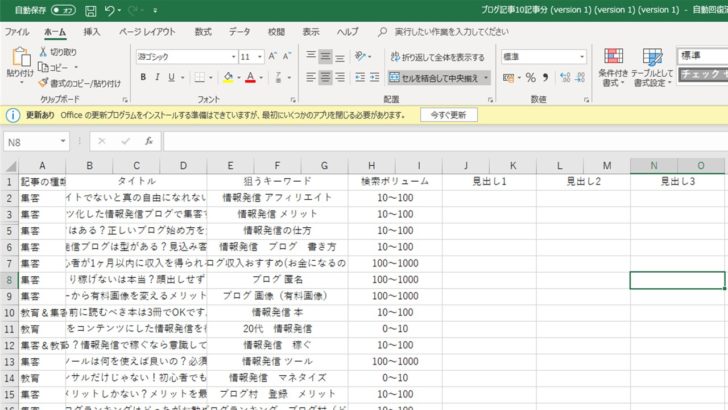Click the コピー button
The height and width of the screenshot is (410, 728).
[x=53, y=68]
